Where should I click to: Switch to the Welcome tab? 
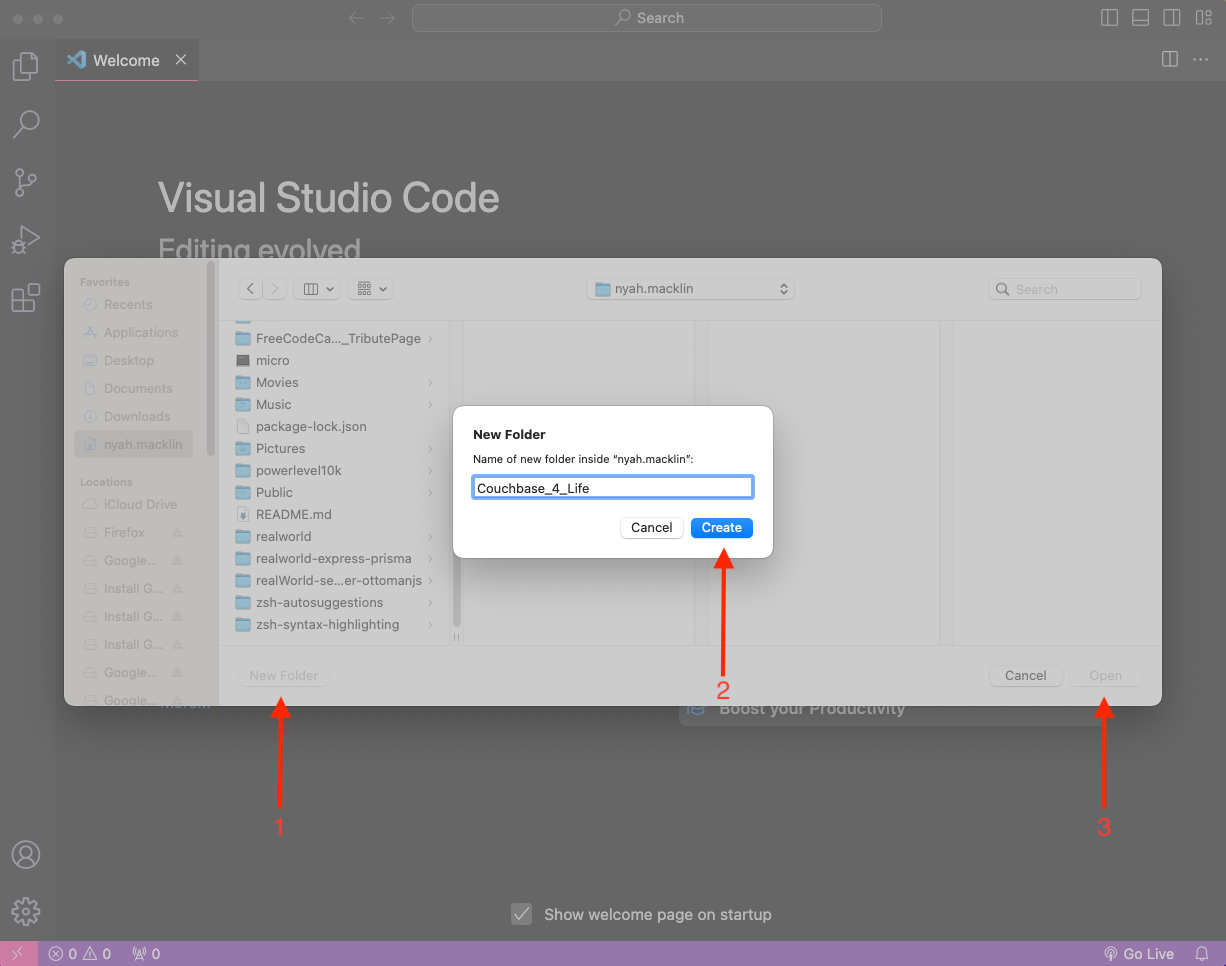point(124,60)
